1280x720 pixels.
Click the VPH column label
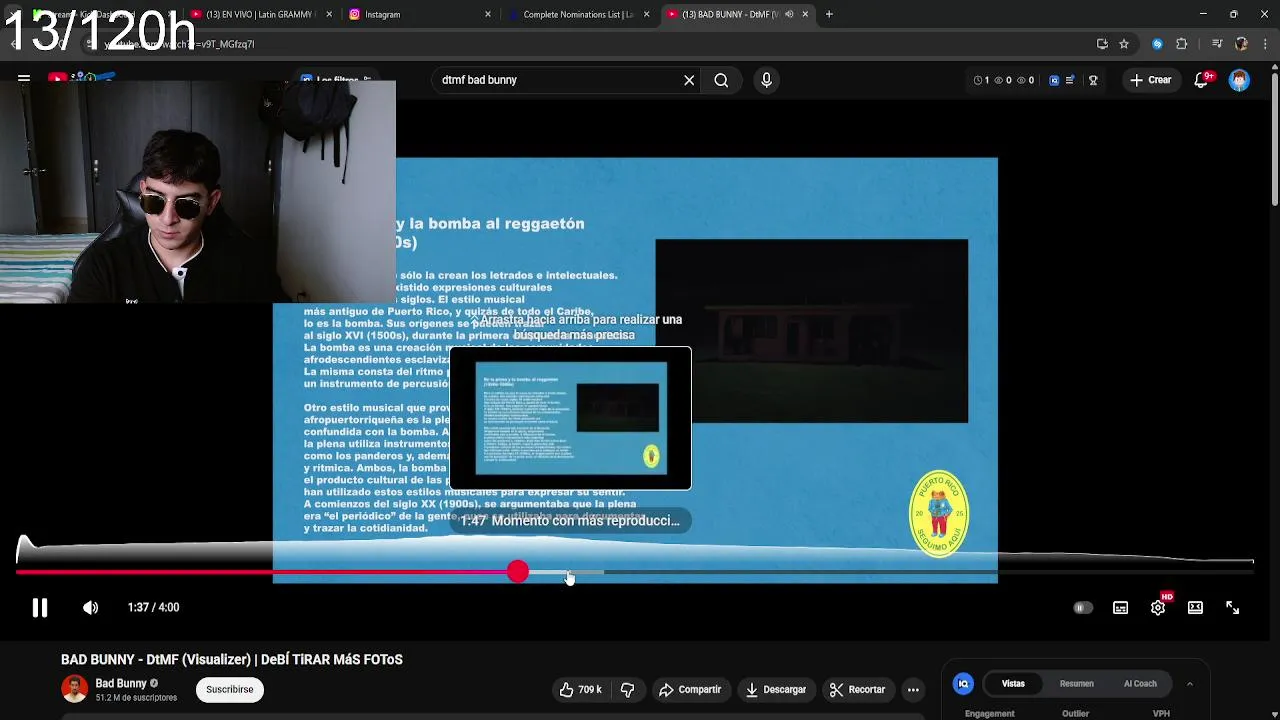coord(1161,714)
